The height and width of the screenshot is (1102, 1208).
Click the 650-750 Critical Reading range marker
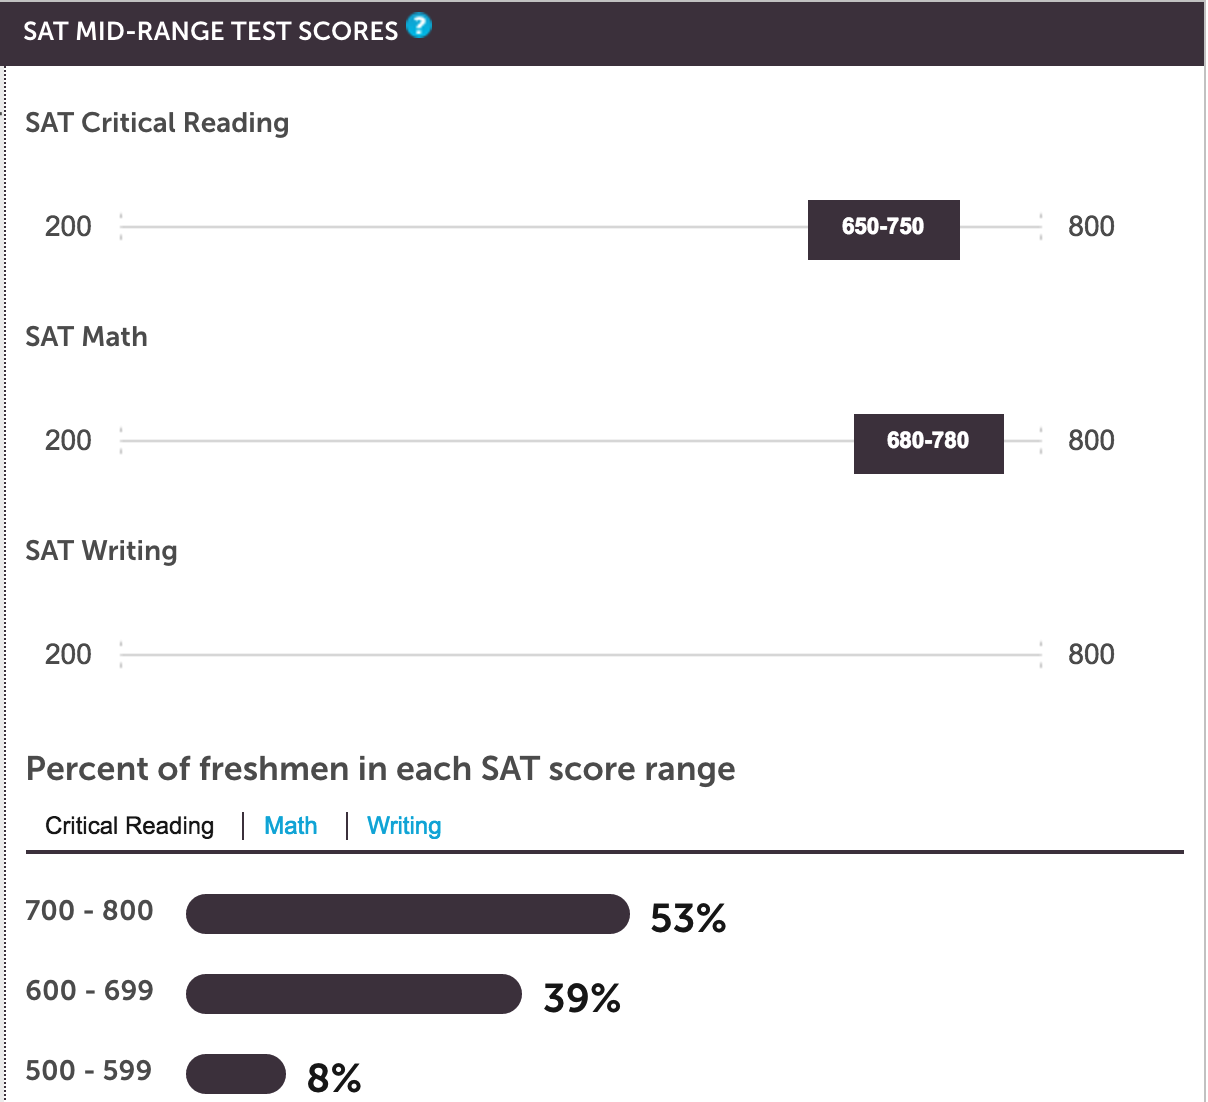click(884, 229)
